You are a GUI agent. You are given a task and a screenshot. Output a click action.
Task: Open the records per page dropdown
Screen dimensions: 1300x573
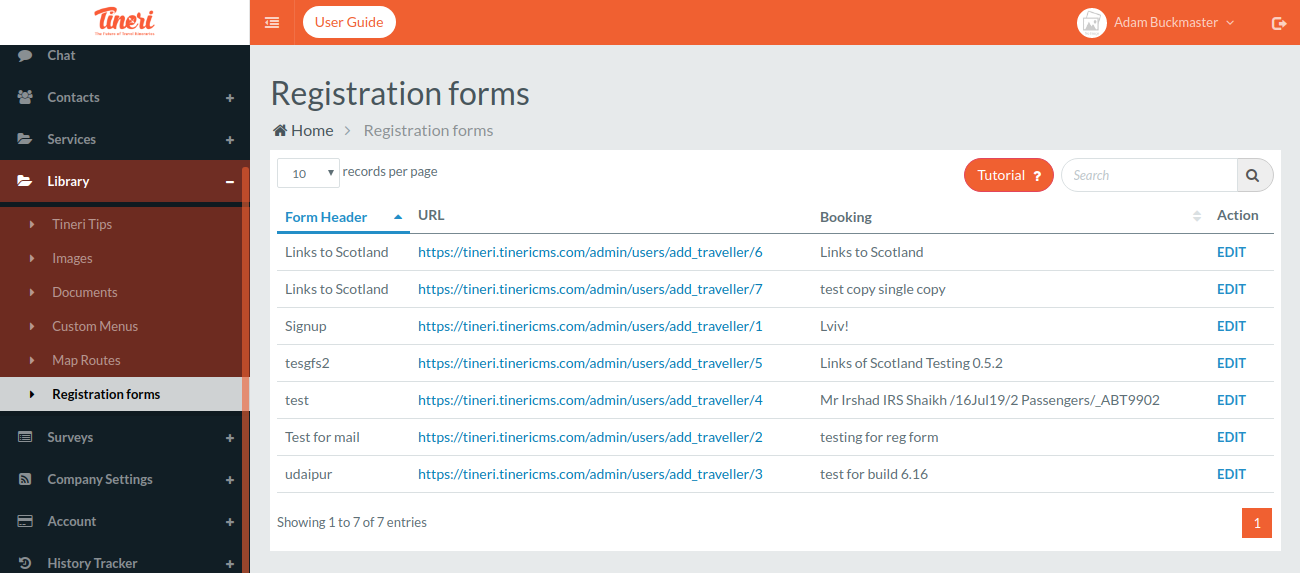pos(308,173)
